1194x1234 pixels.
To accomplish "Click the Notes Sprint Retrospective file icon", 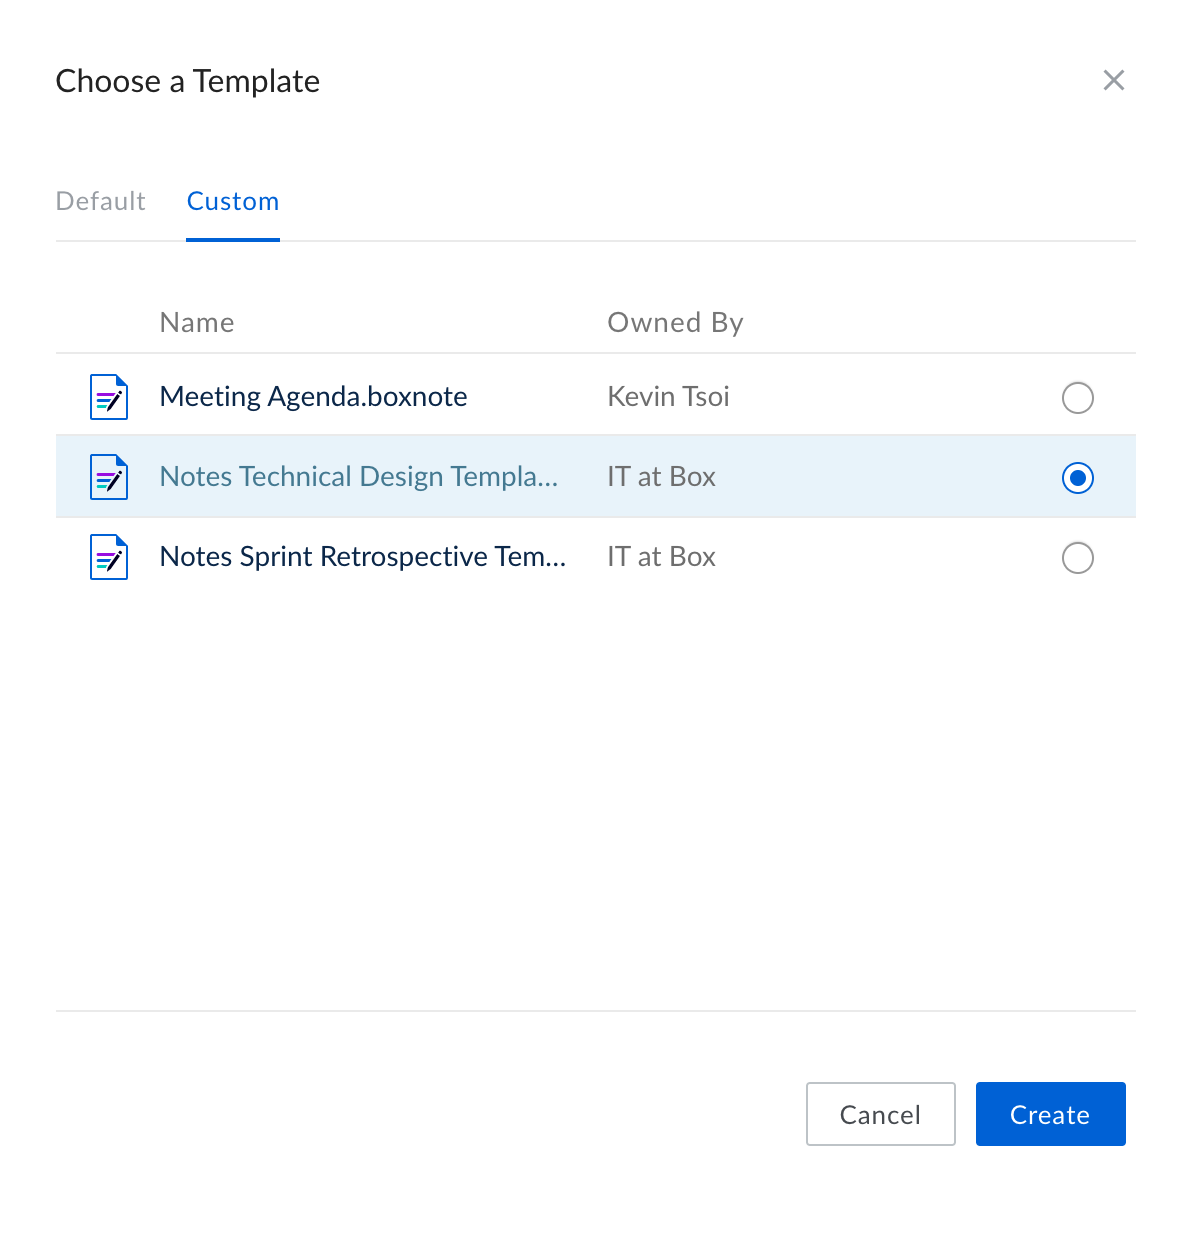I will pyautogui.click(x=109, y=557).
